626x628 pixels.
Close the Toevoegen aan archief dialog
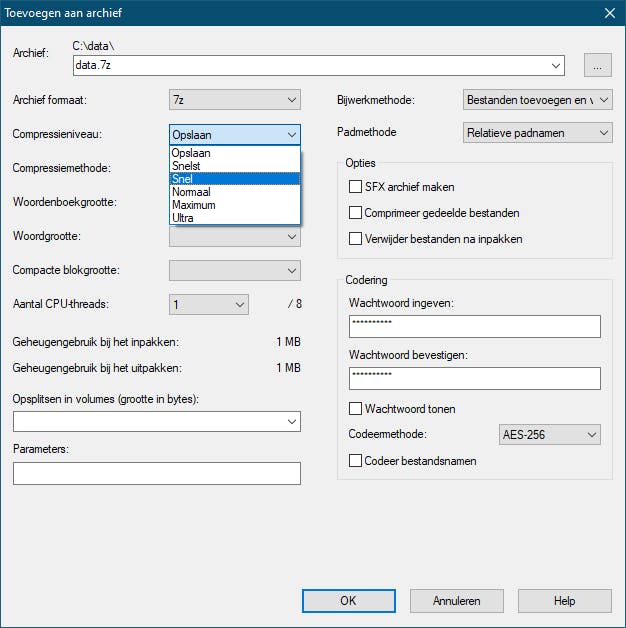[x=609, y=14]
